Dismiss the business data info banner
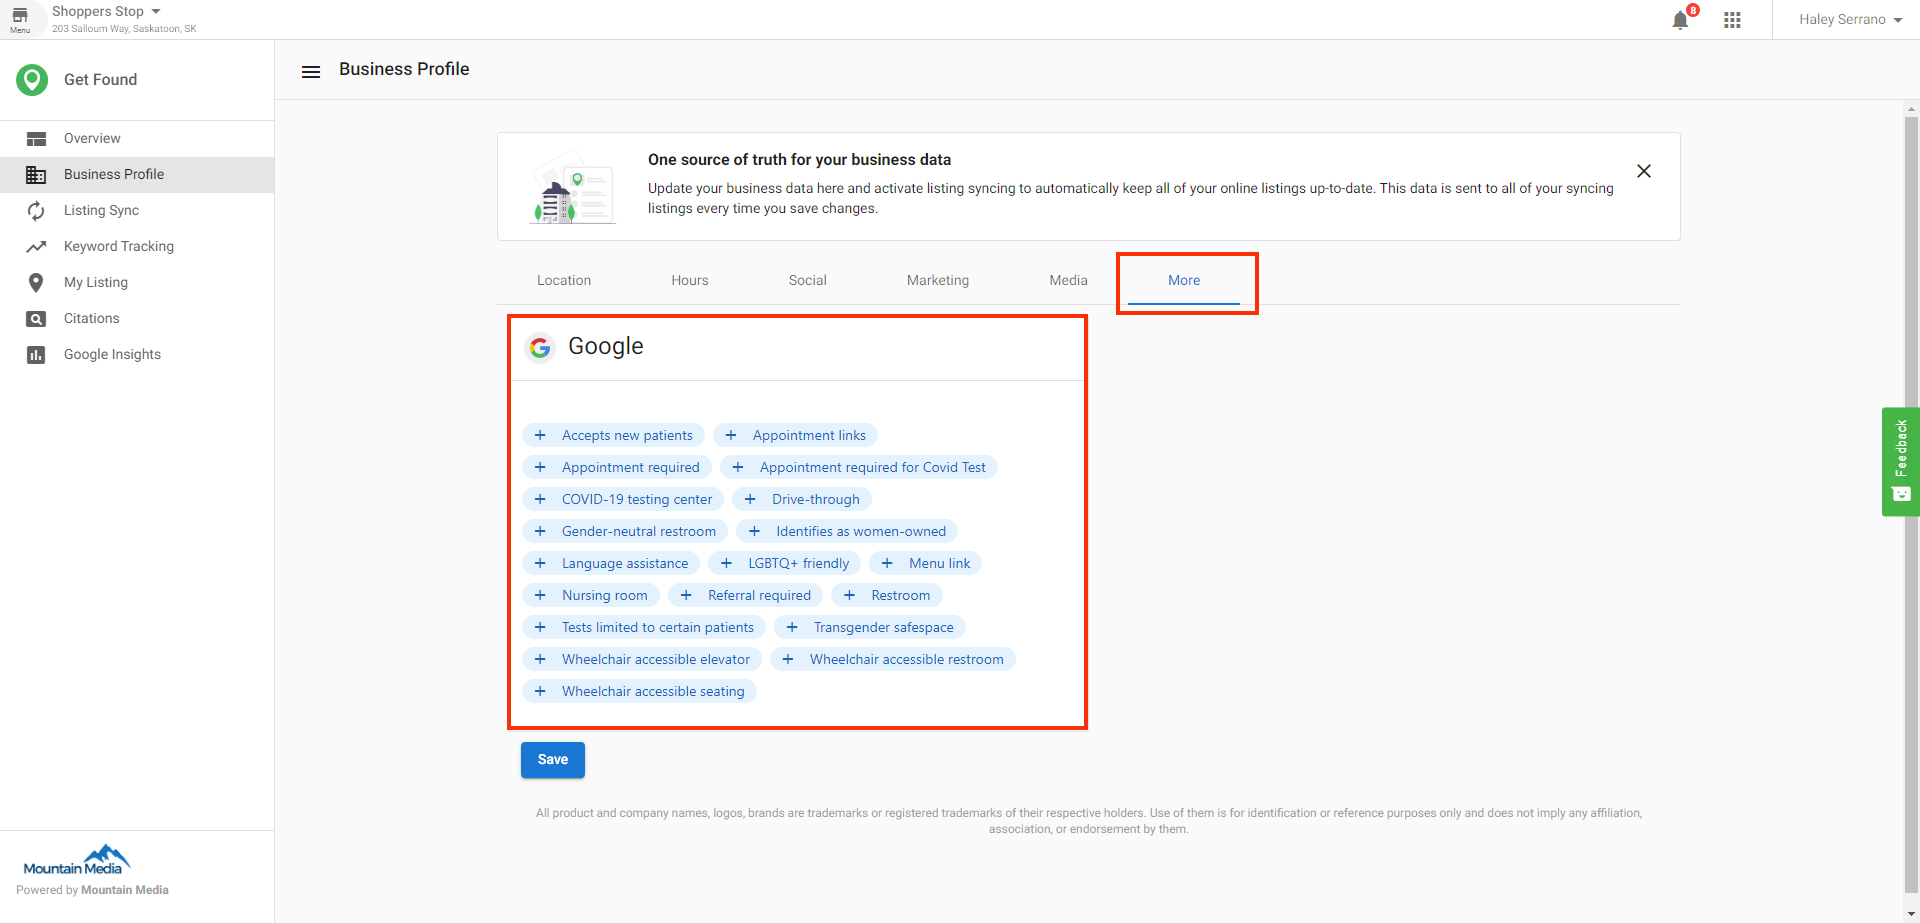1920x923 pixels. 1644,171
